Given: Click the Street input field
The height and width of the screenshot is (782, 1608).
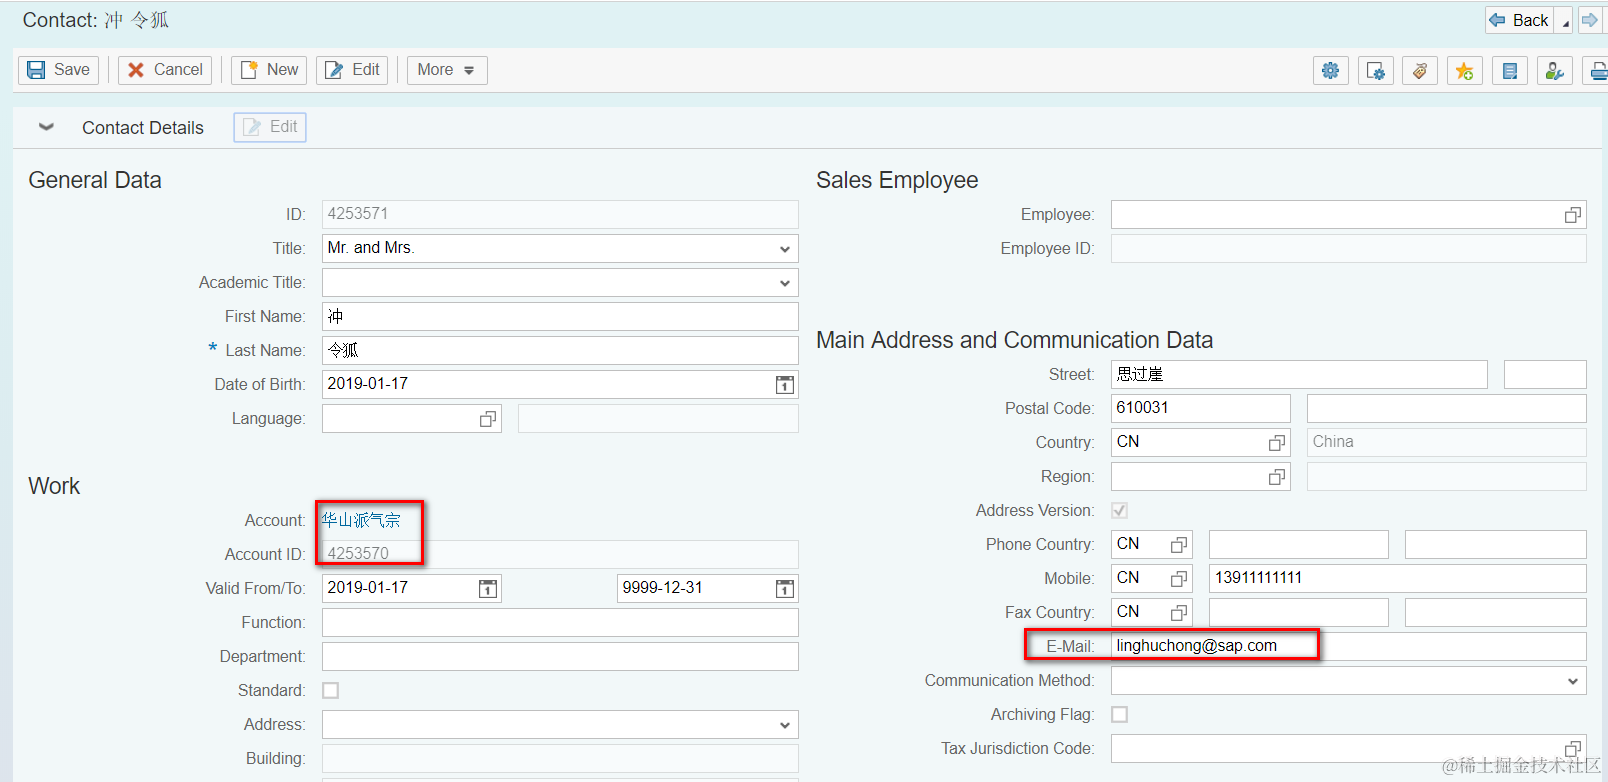Looking at the screenshot, I should click(1299, 375).
